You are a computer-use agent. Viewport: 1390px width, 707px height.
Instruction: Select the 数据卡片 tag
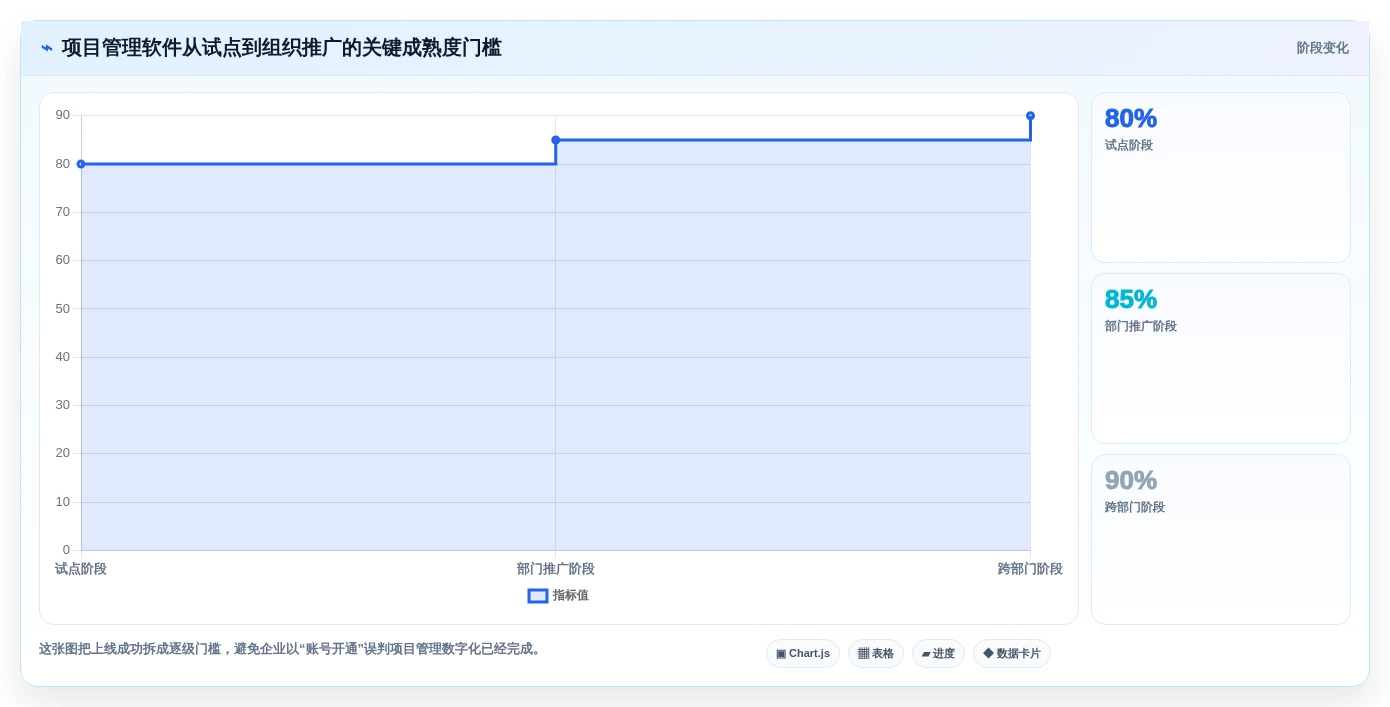pyautogui.click(x=1012, y=654)
